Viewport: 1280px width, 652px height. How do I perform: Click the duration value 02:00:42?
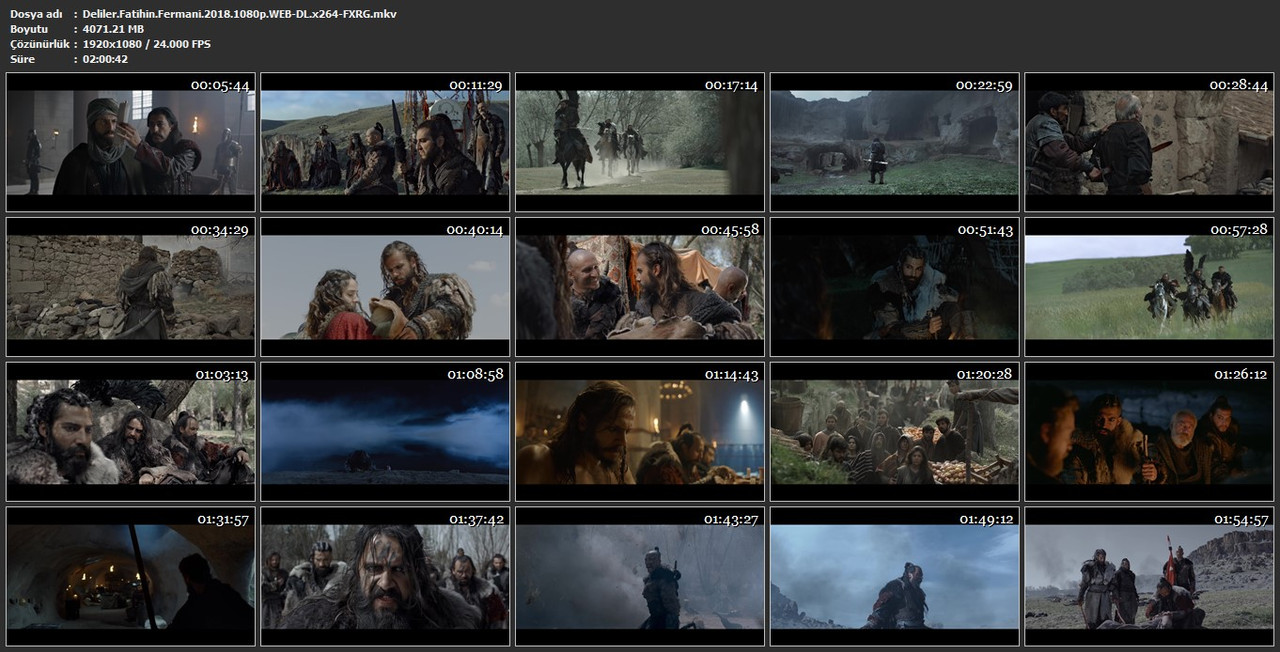pyautogui.click(x=104, y=59)
